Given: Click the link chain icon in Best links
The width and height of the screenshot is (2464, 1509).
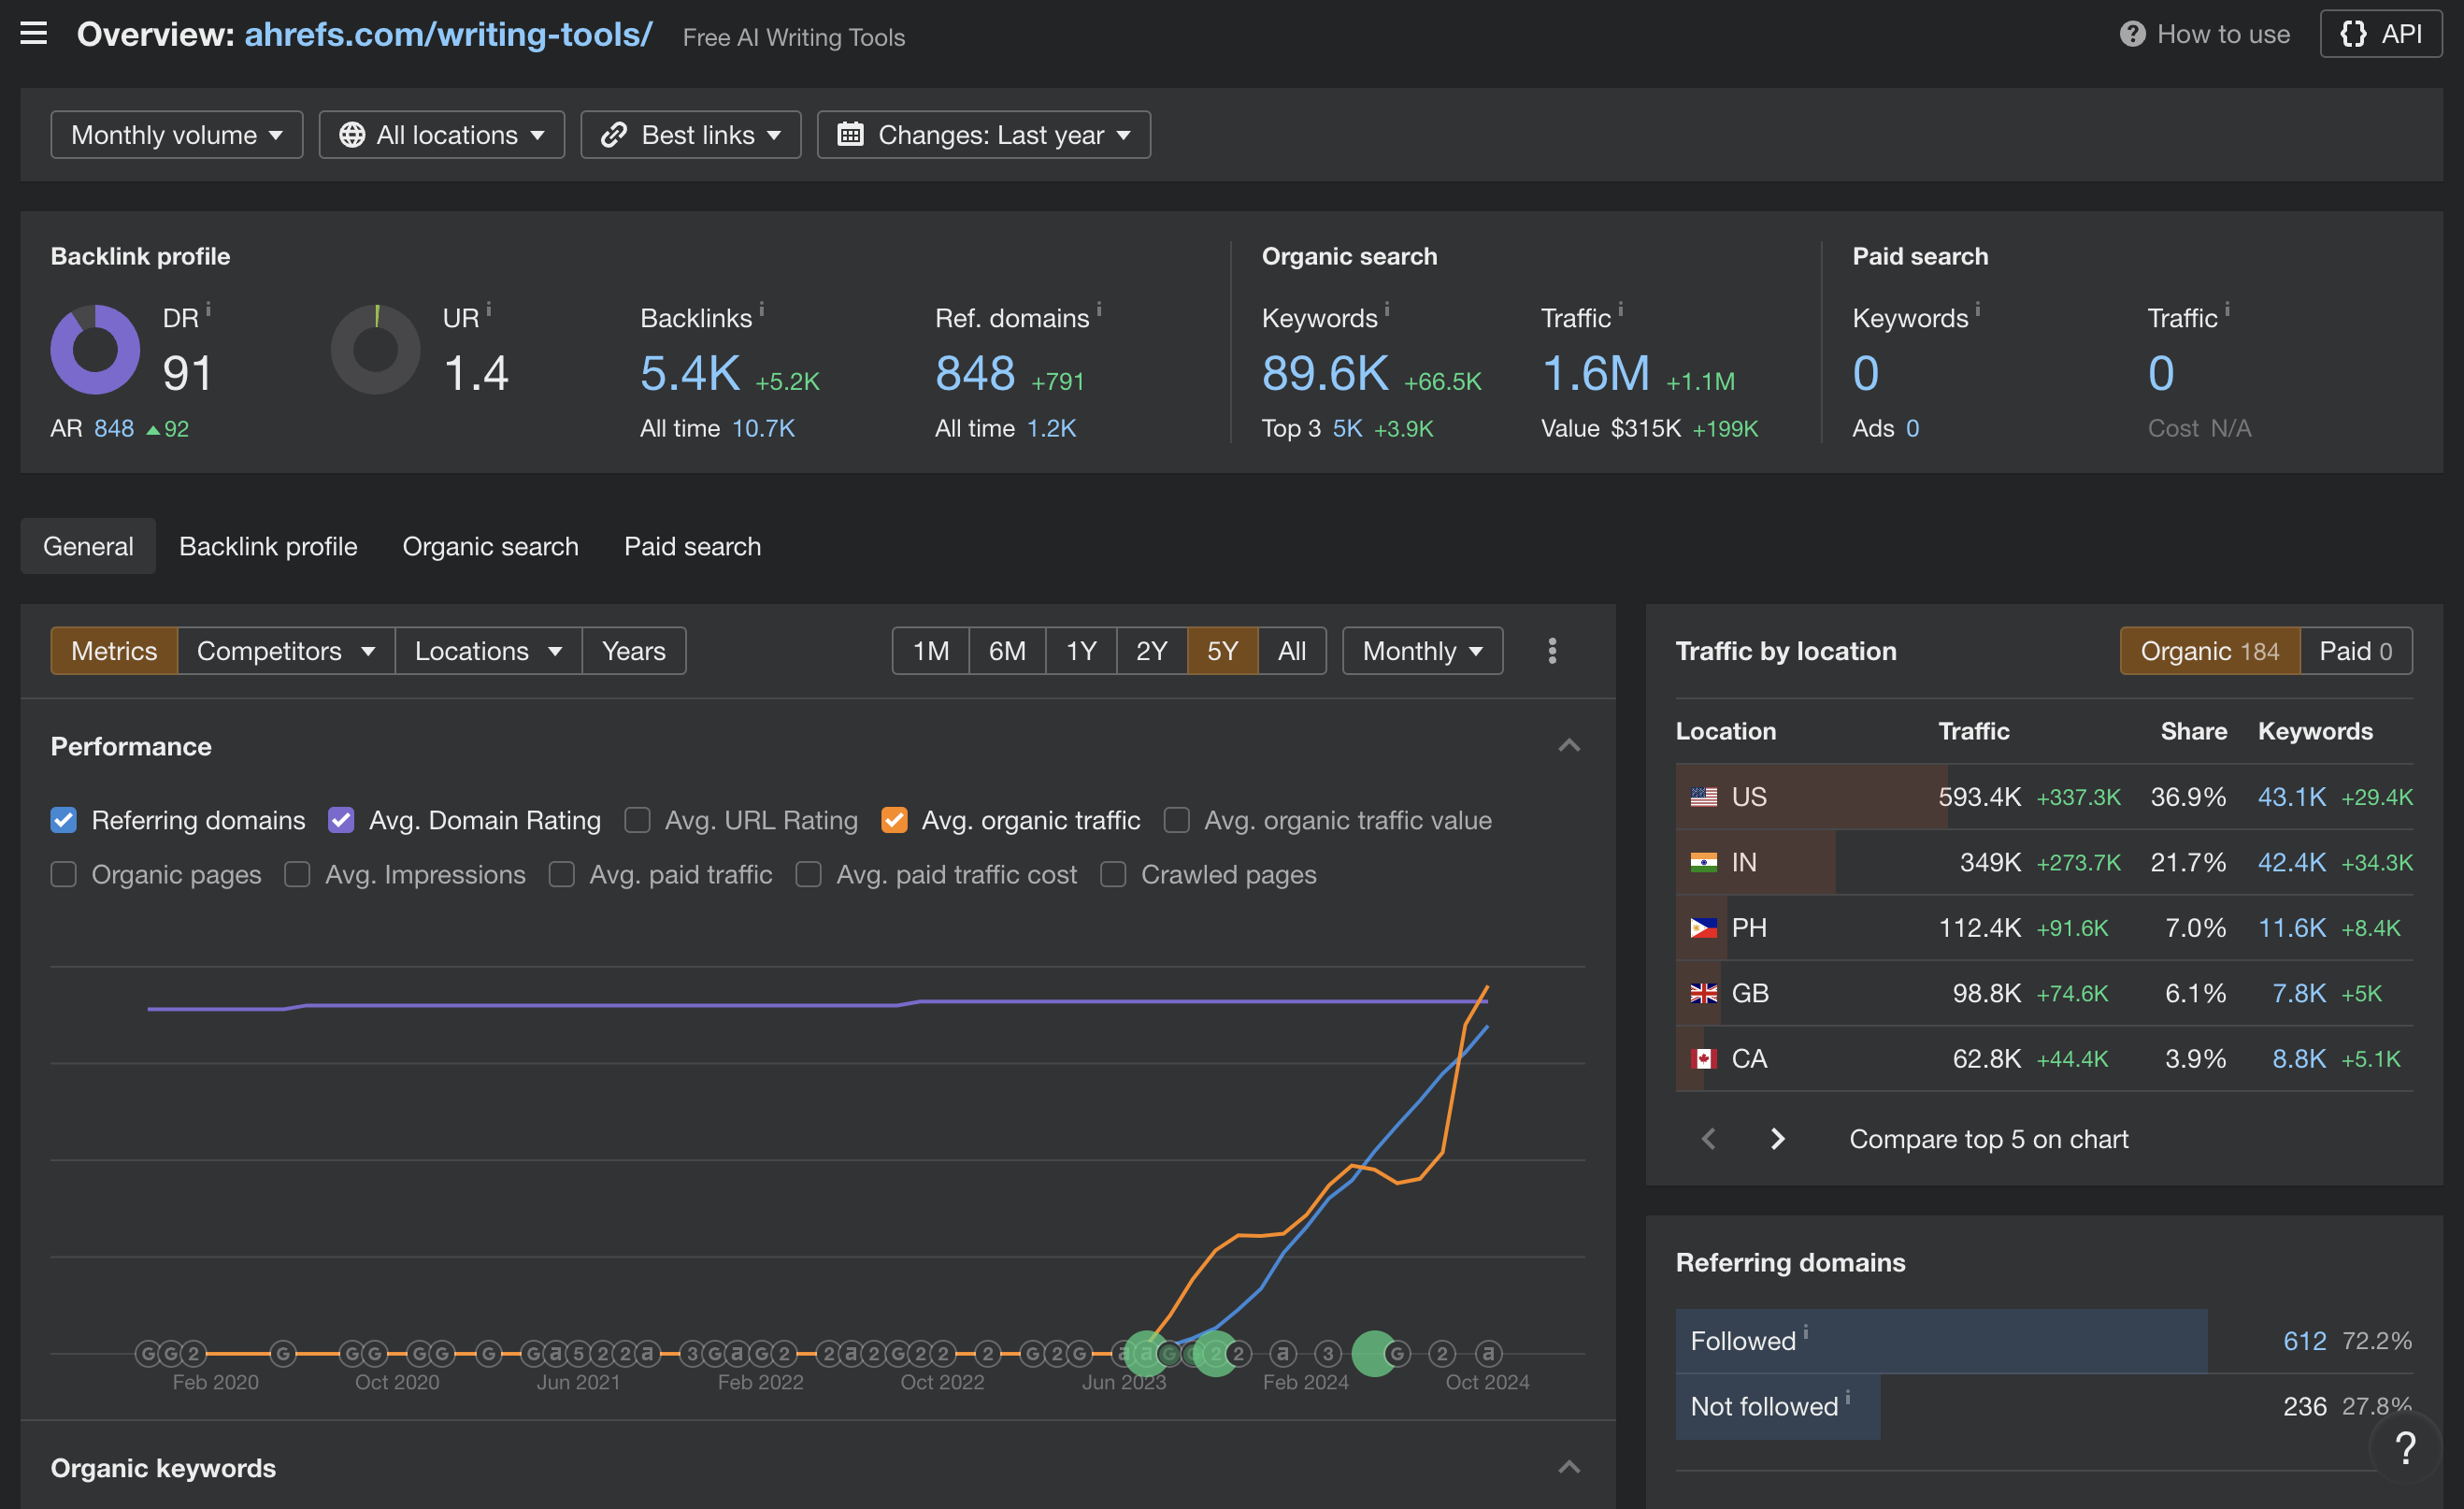Looking at the screenshot, I should 614,135.
